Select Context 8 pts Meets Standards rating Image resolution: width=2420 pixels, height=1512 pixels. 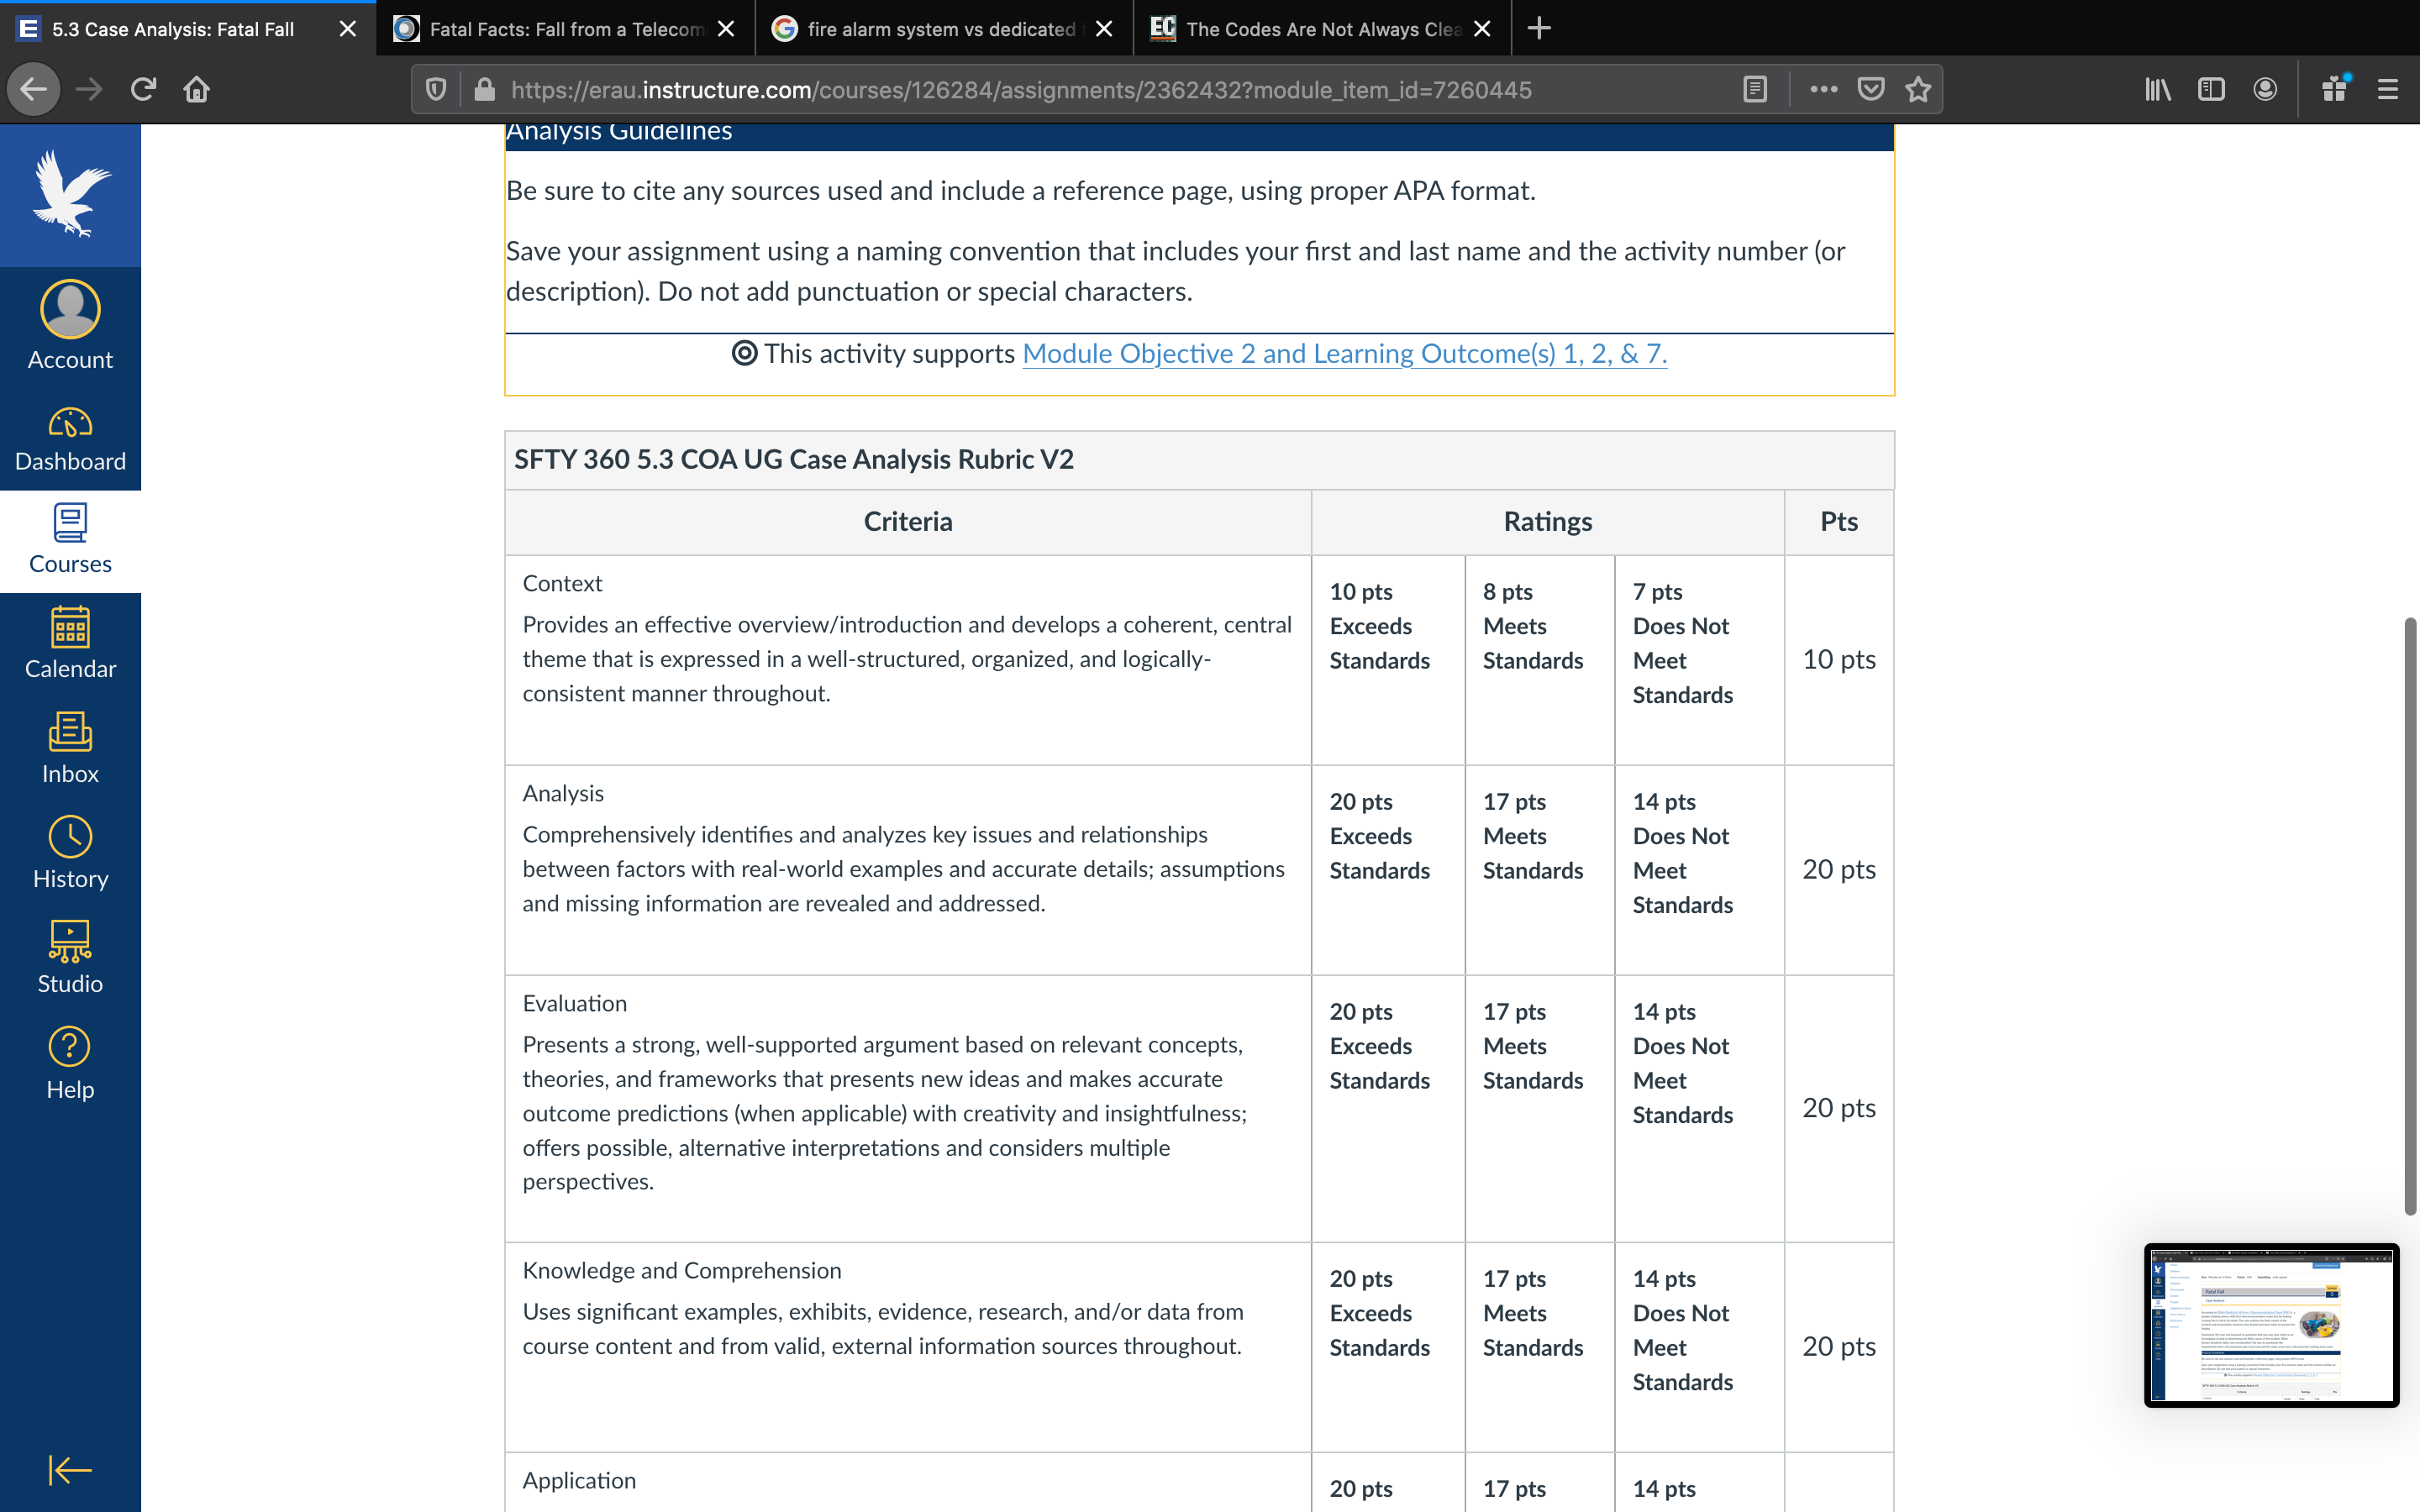pyautogui.click(x=1540, y=660)
